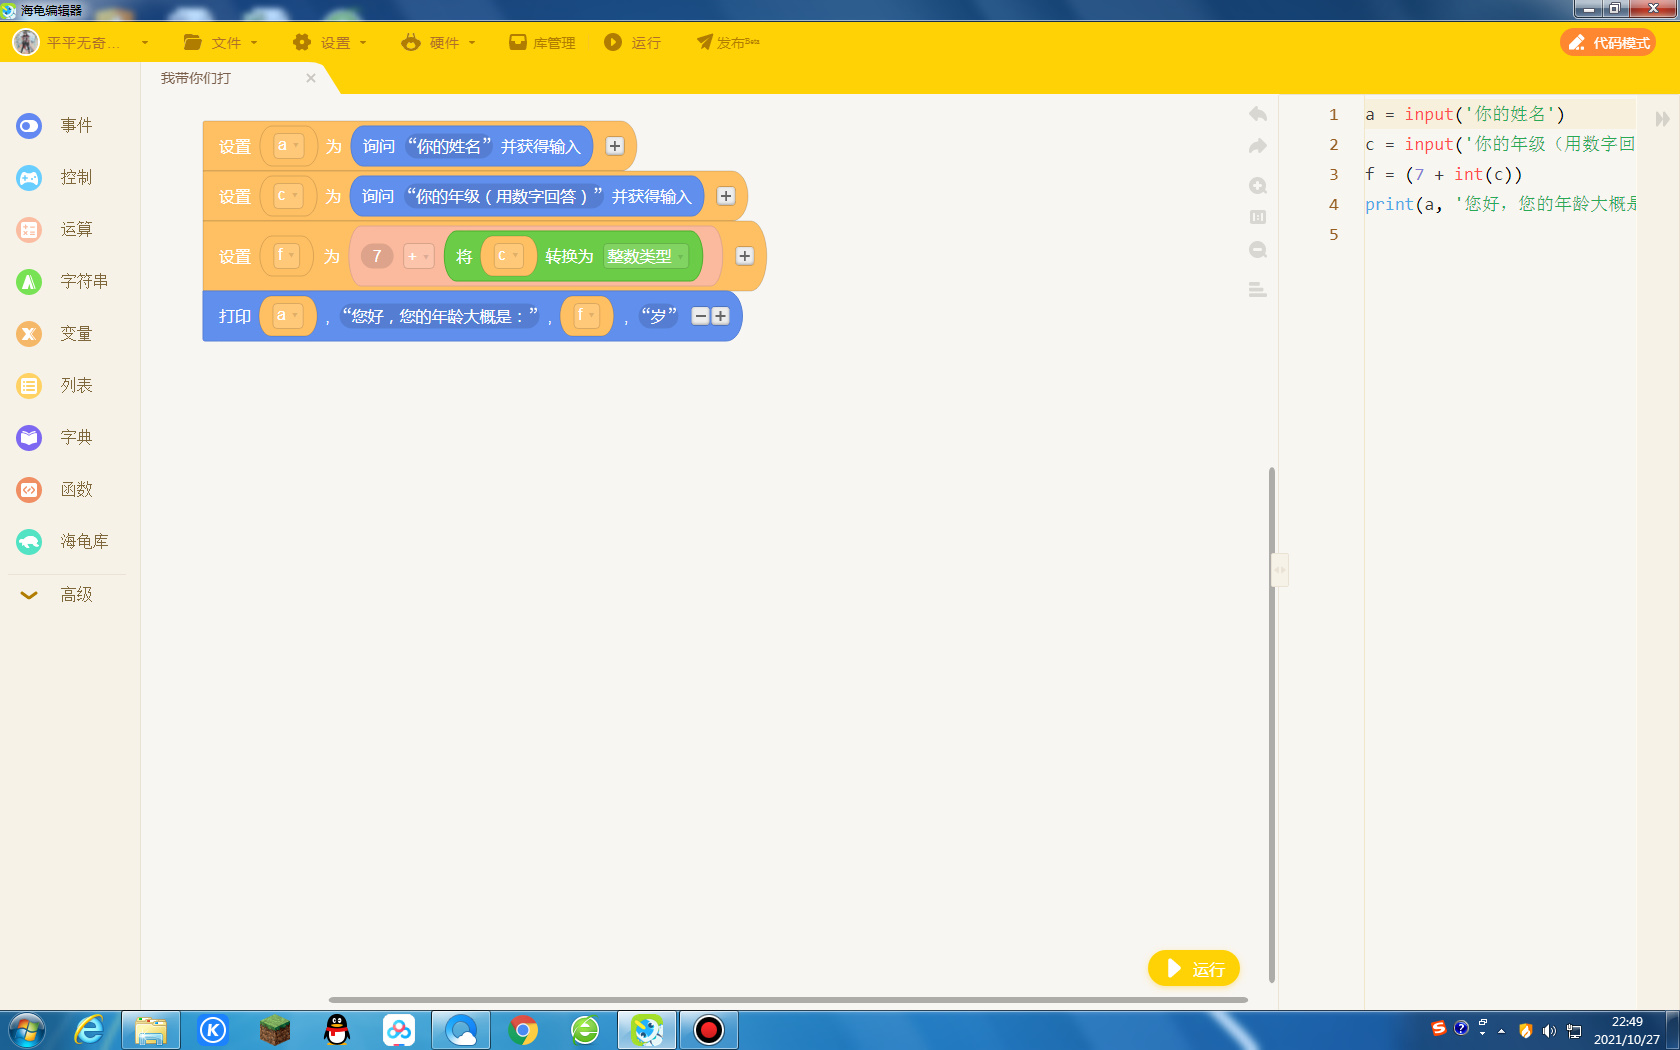Open Minecraft from the taskbar

coord(275,1030)
